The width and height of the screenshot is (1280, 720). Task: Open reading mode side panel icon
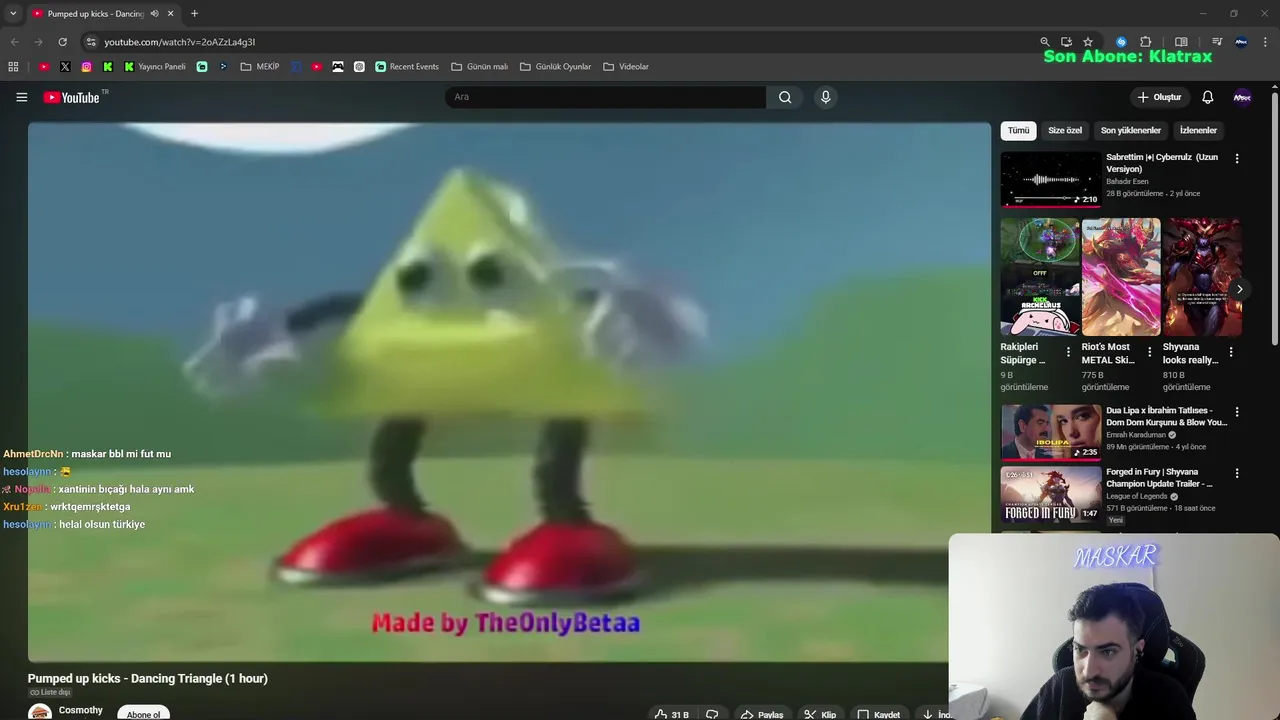click(1181, 42)
